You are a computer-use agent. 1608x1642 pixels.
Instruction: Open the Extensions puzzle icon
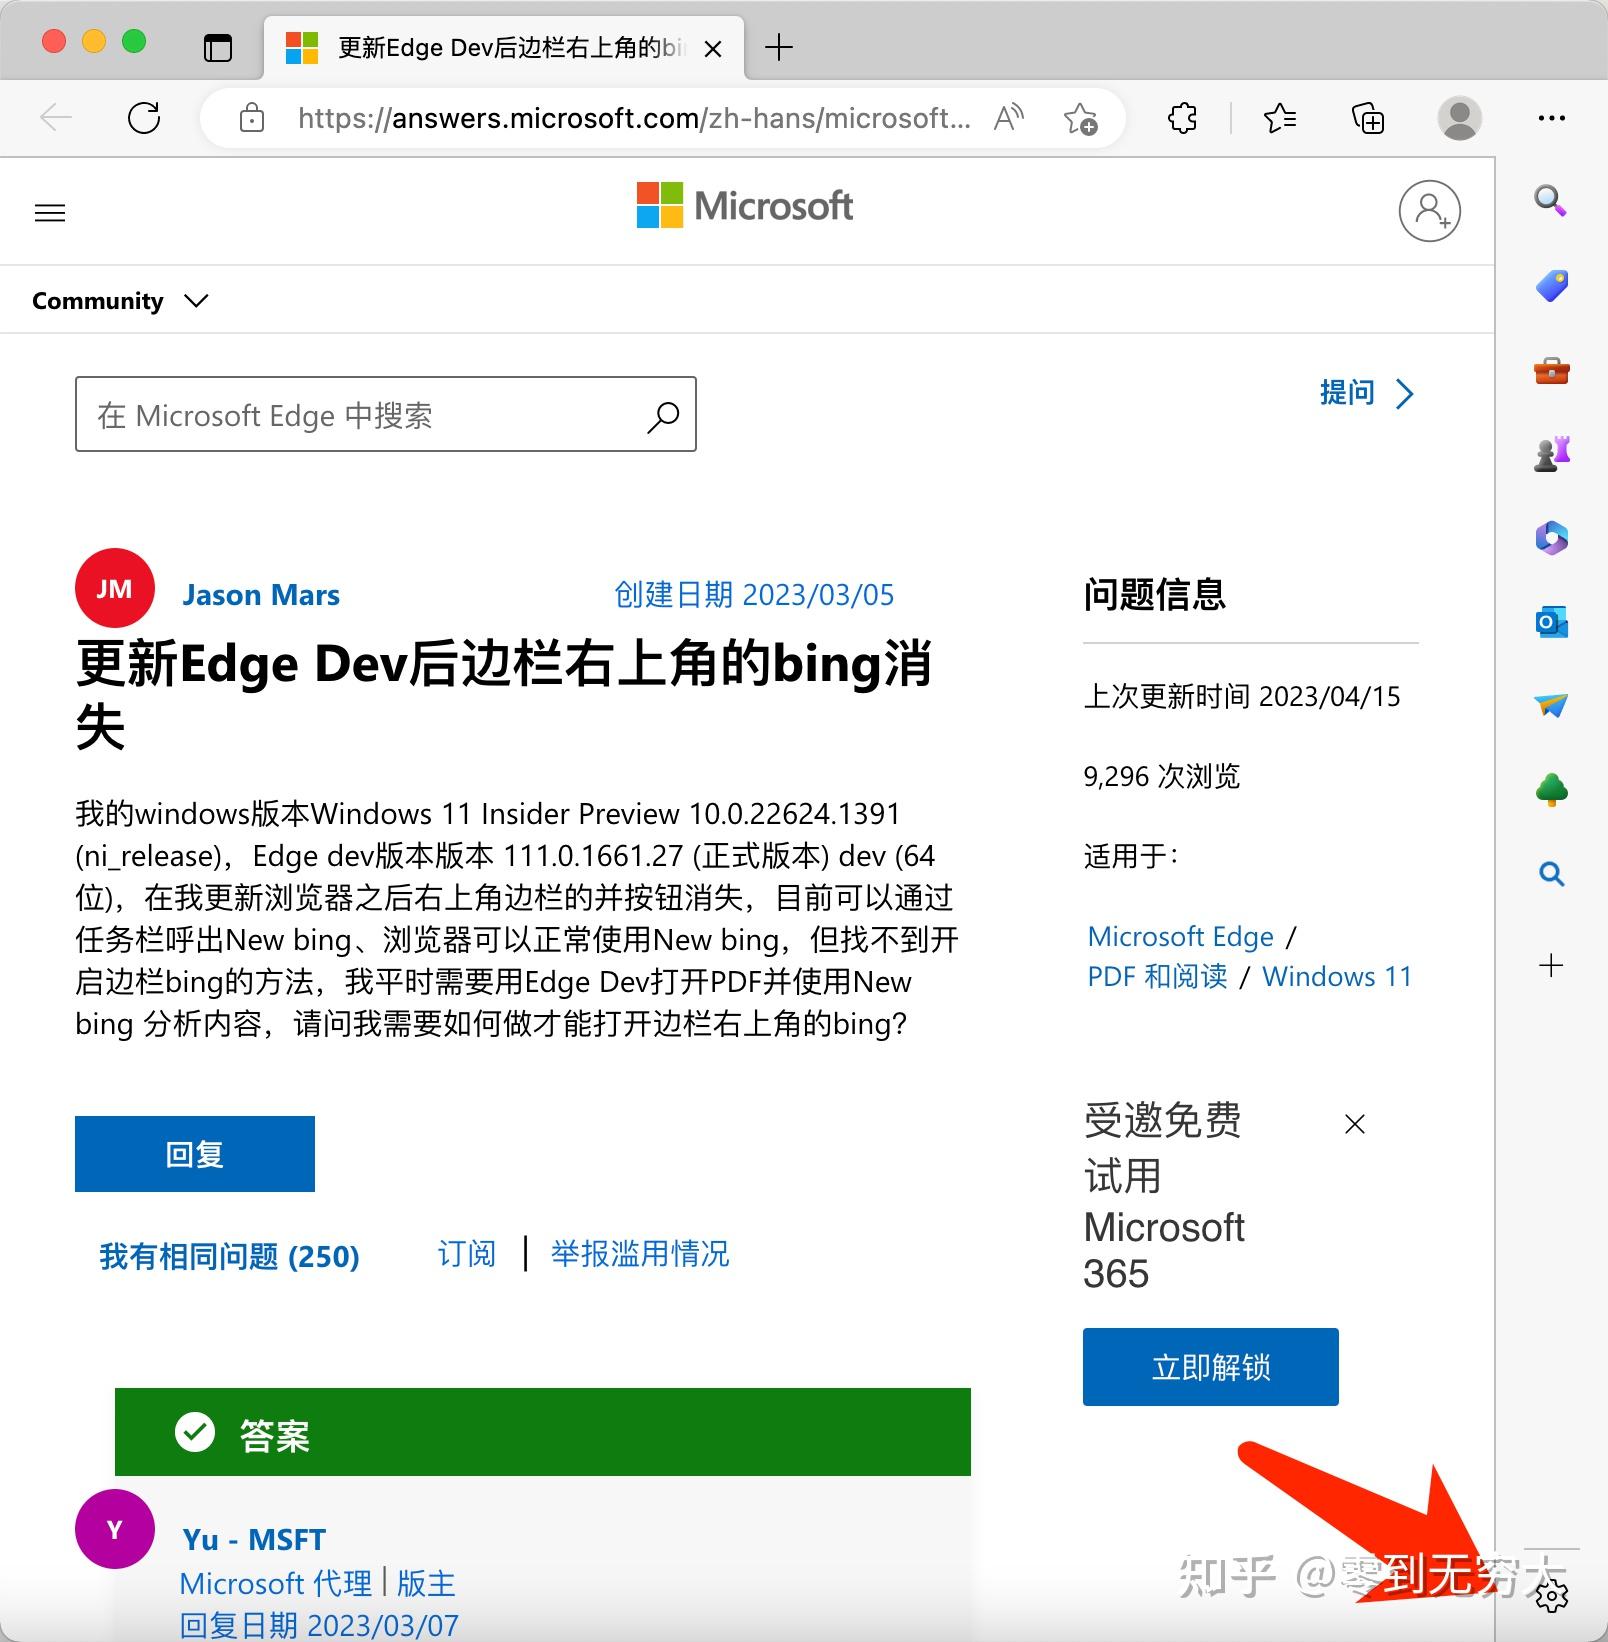point(1181,118)
